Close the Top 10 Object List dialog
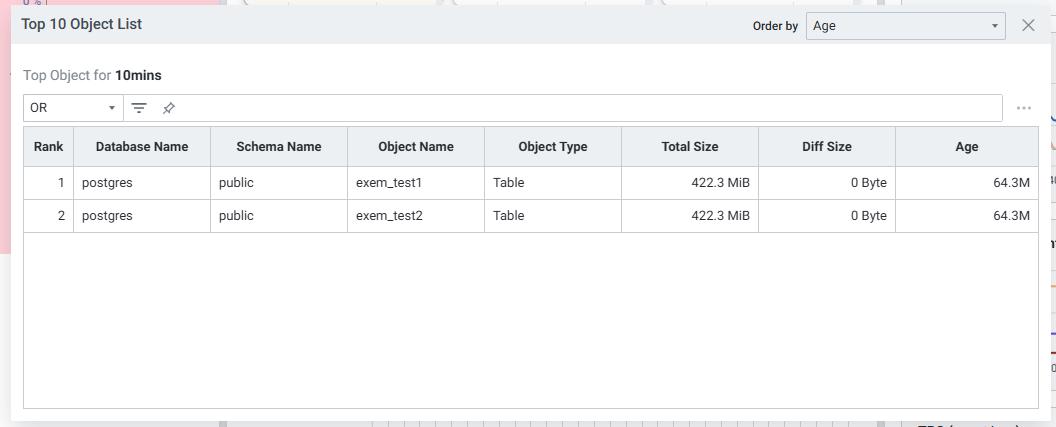 click(1028, 25)
